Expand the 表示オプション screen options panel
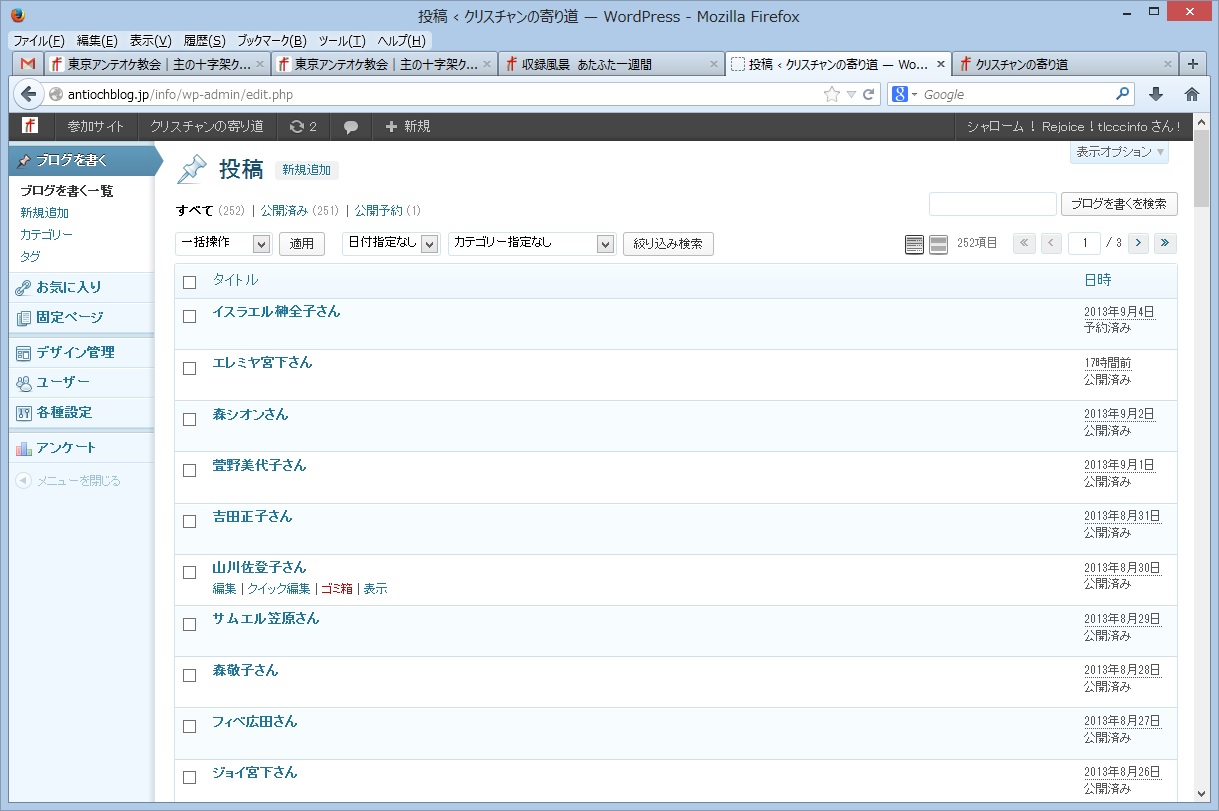1219x811 pixels. pos(1119,152)
